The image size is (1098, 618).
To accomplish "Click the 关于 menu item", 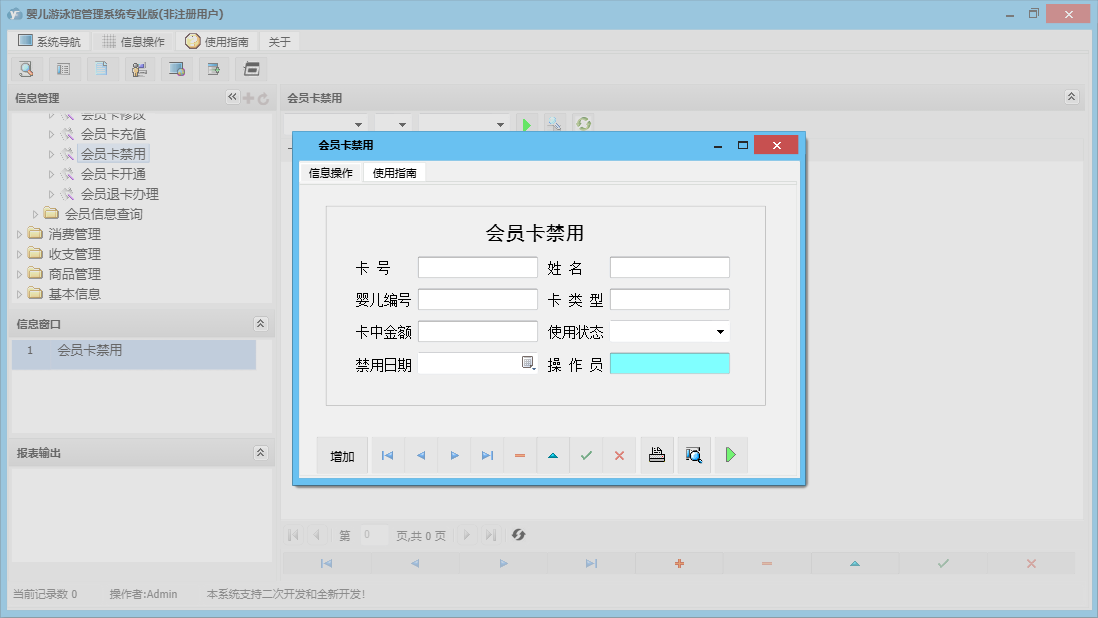I will click(279, 41).
